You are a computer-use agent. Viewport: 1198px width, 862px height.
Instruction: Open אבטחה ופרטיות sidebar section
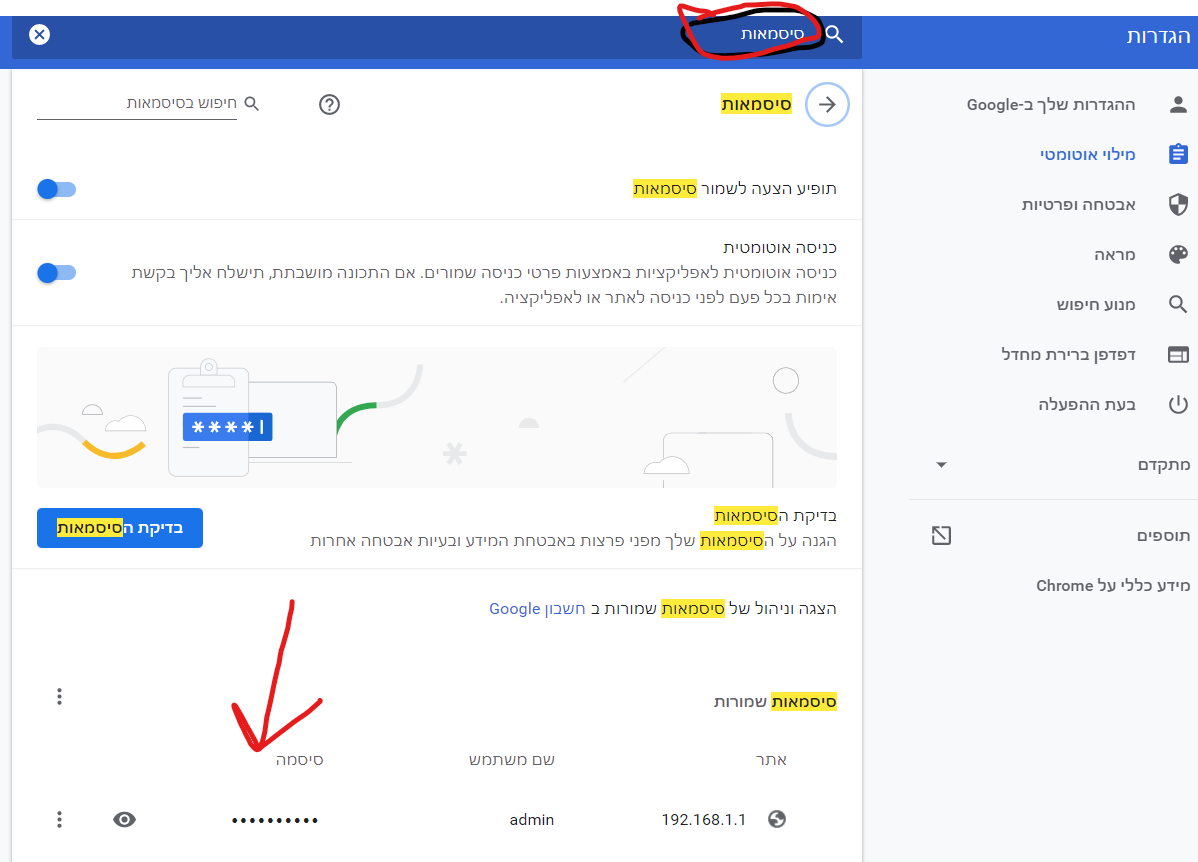tap(1079, 205)
